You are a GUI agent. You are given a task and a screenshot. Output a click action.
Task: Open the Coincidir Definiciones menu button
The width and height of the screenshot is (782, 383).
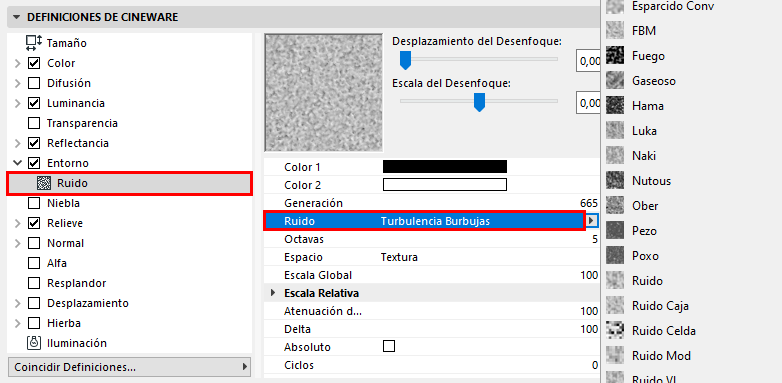tap(130, 367)
